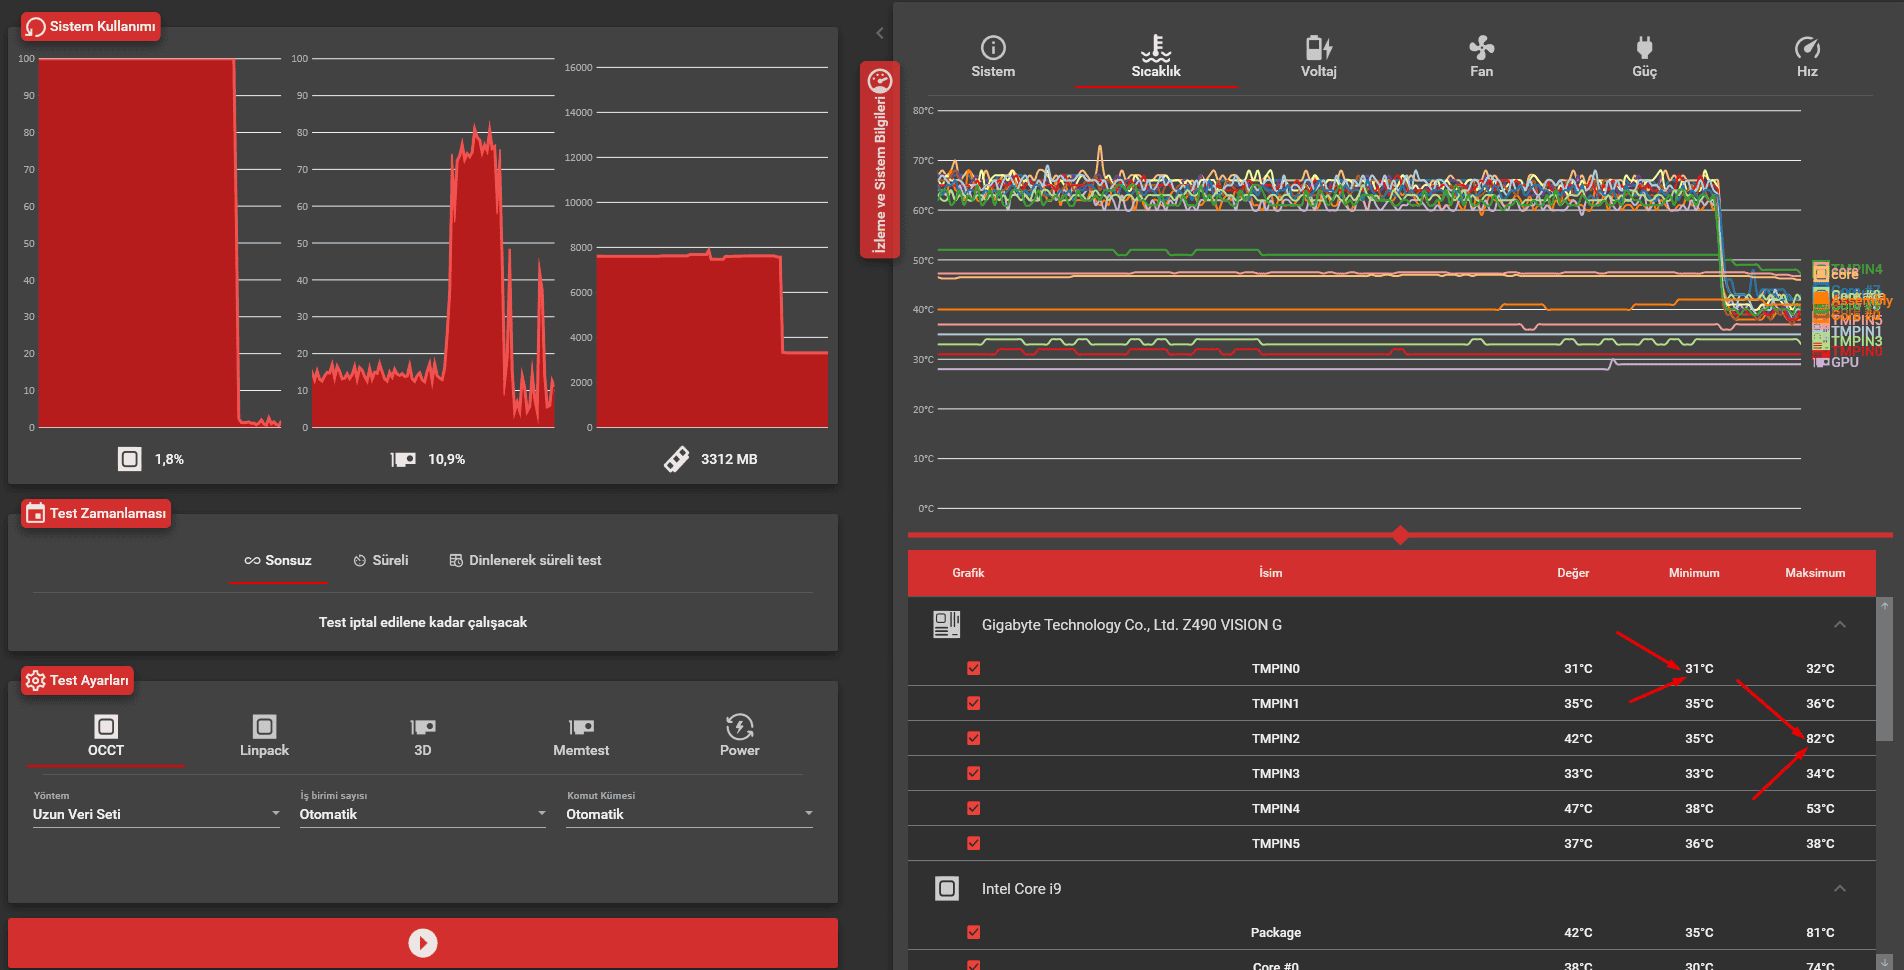Click the red diamond graph divider handle

(x=1400, y=535)
